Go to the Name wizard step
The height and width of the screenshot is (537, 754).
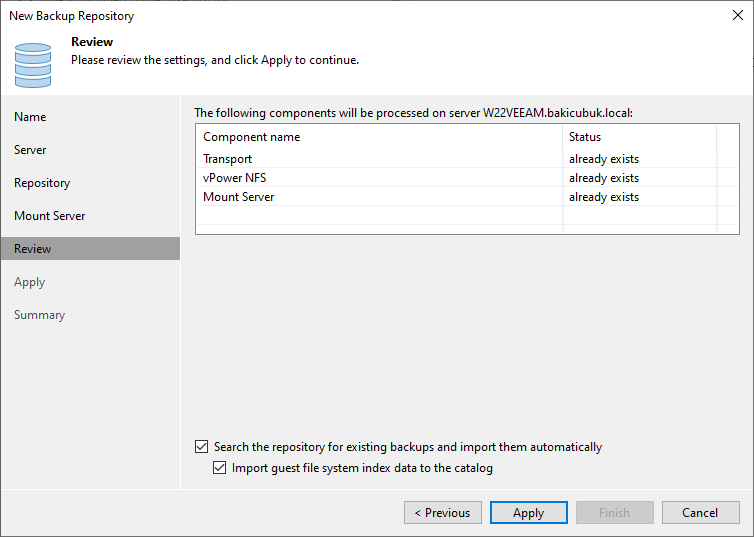point(30,117)
